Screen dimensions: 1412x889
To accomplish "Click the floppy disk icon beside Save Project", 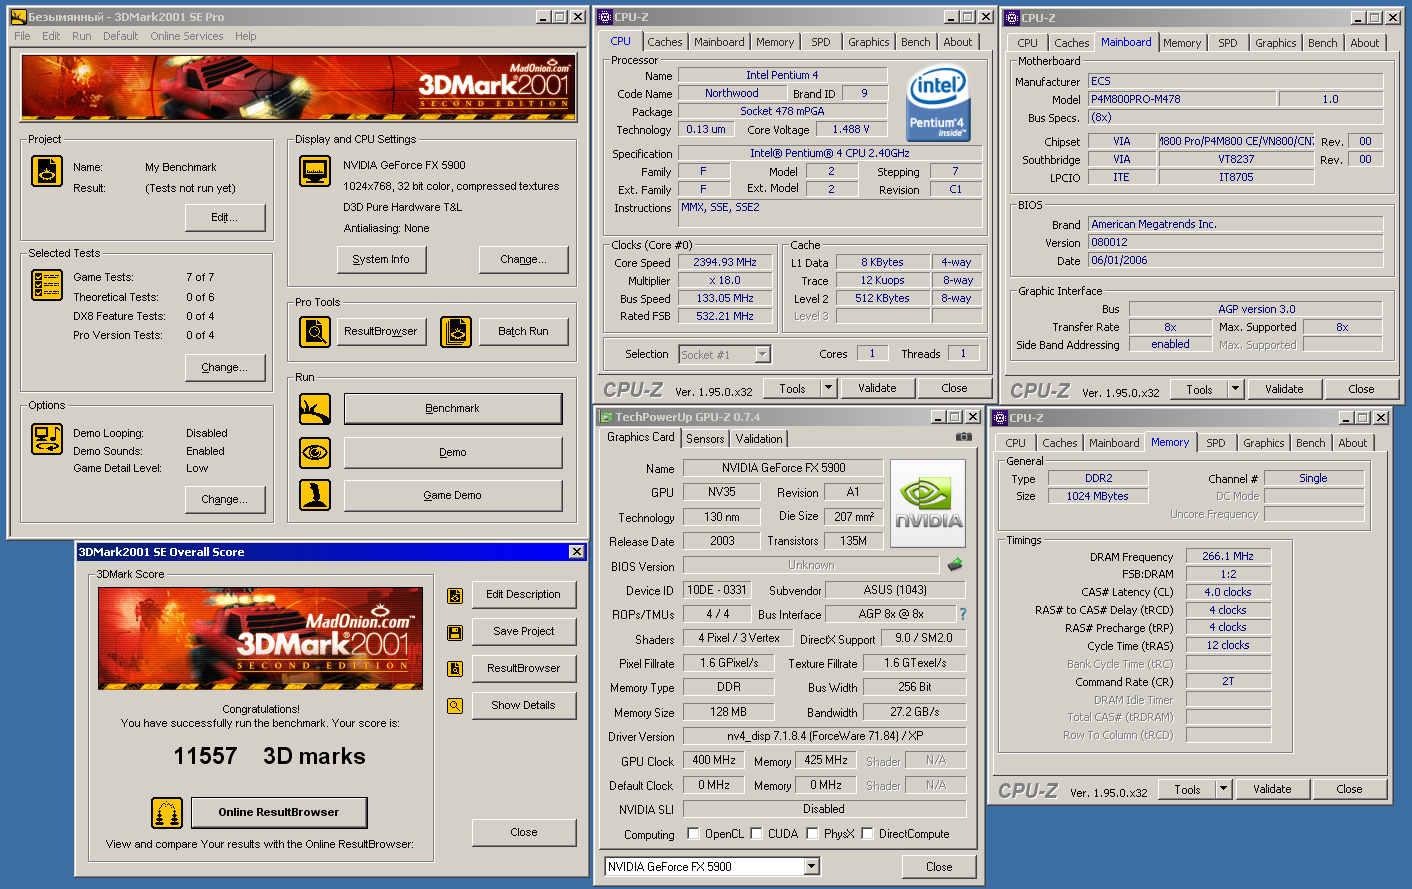I will 455,632.
